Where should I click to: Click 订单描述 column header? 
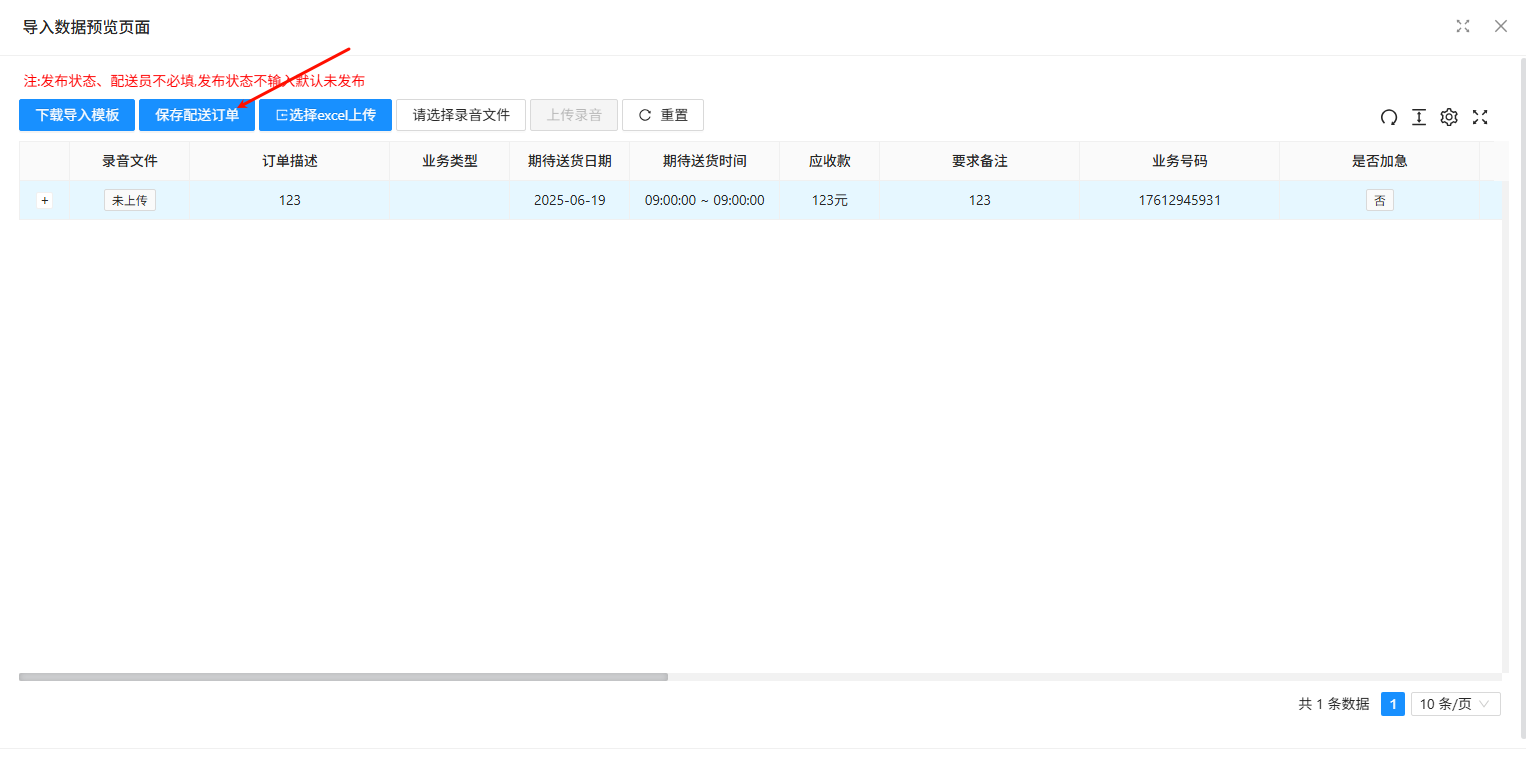[290, 161]
